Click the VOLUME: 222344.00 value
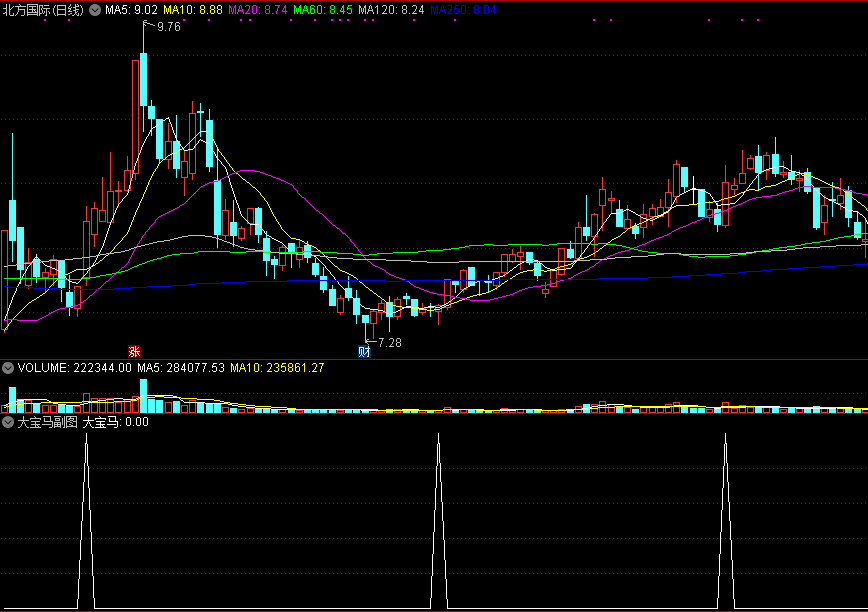Image resolution: width=868 pixels, height=612 pixels. tap(75, 368)
